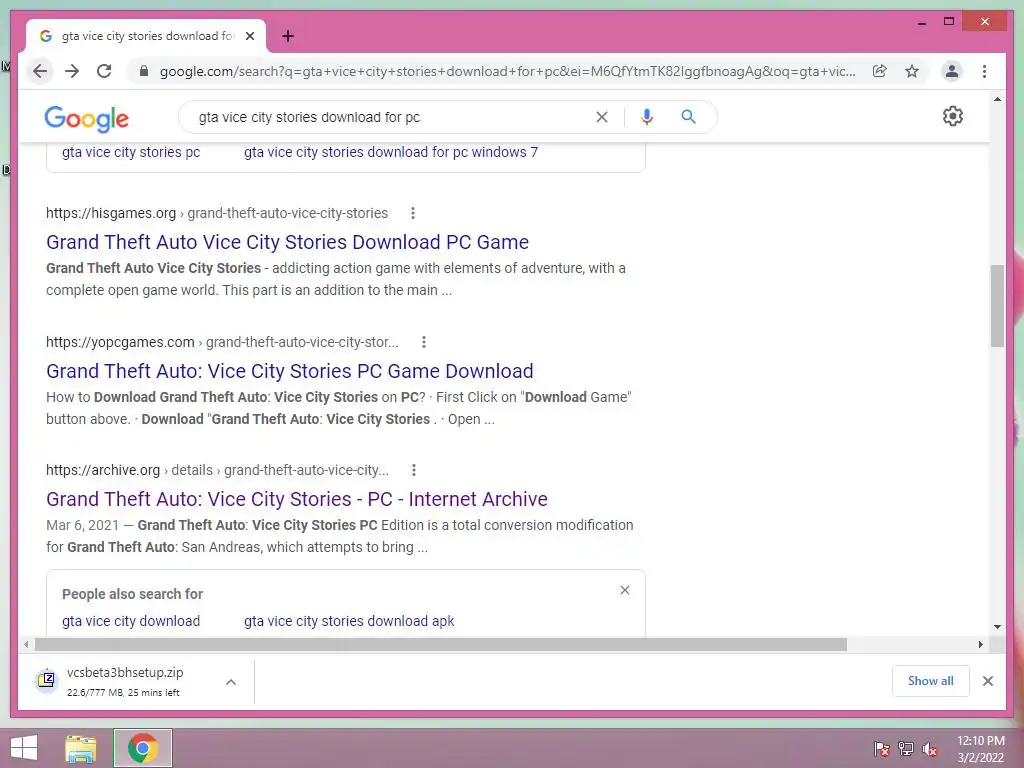Select the gta vice city stories tab

tap(146, 36)
